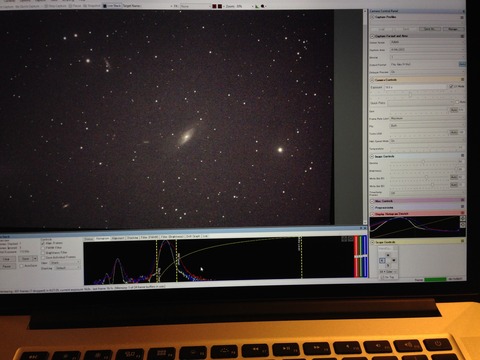Click the Gain Auto button
480x360 pixels.
(x=454, y=110)
